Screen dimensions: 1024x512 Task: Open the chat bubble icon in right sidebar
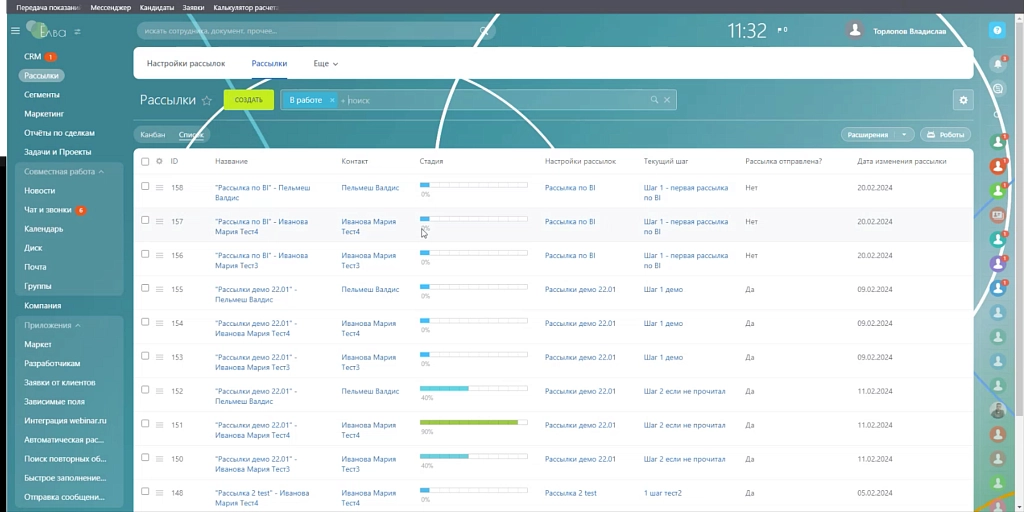tap(997, 88)
